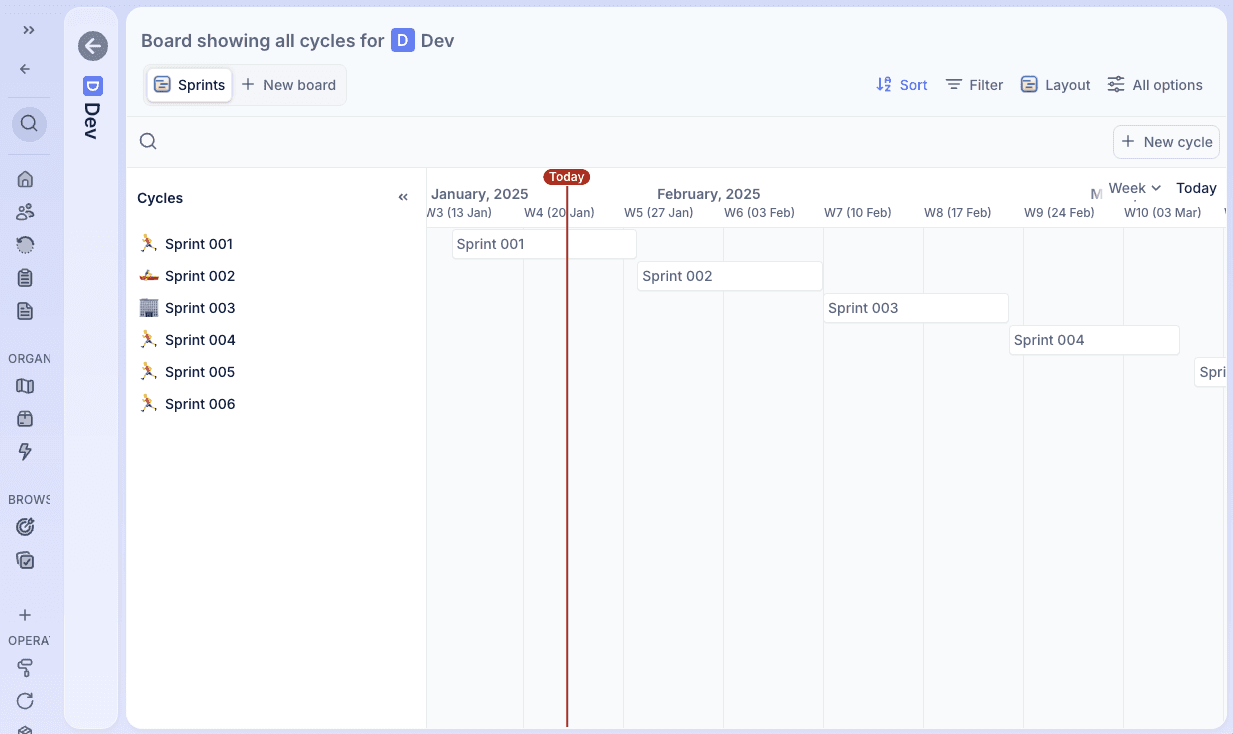Open the Layout settings
This screenshot has height=734, width=1233.
click(1056, 85)
